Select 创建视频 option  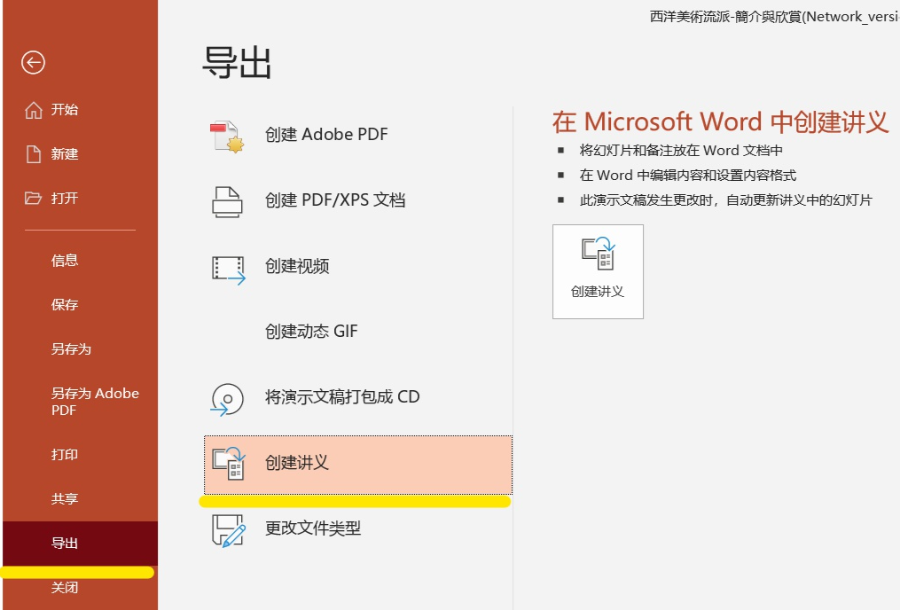click(358, 266)
